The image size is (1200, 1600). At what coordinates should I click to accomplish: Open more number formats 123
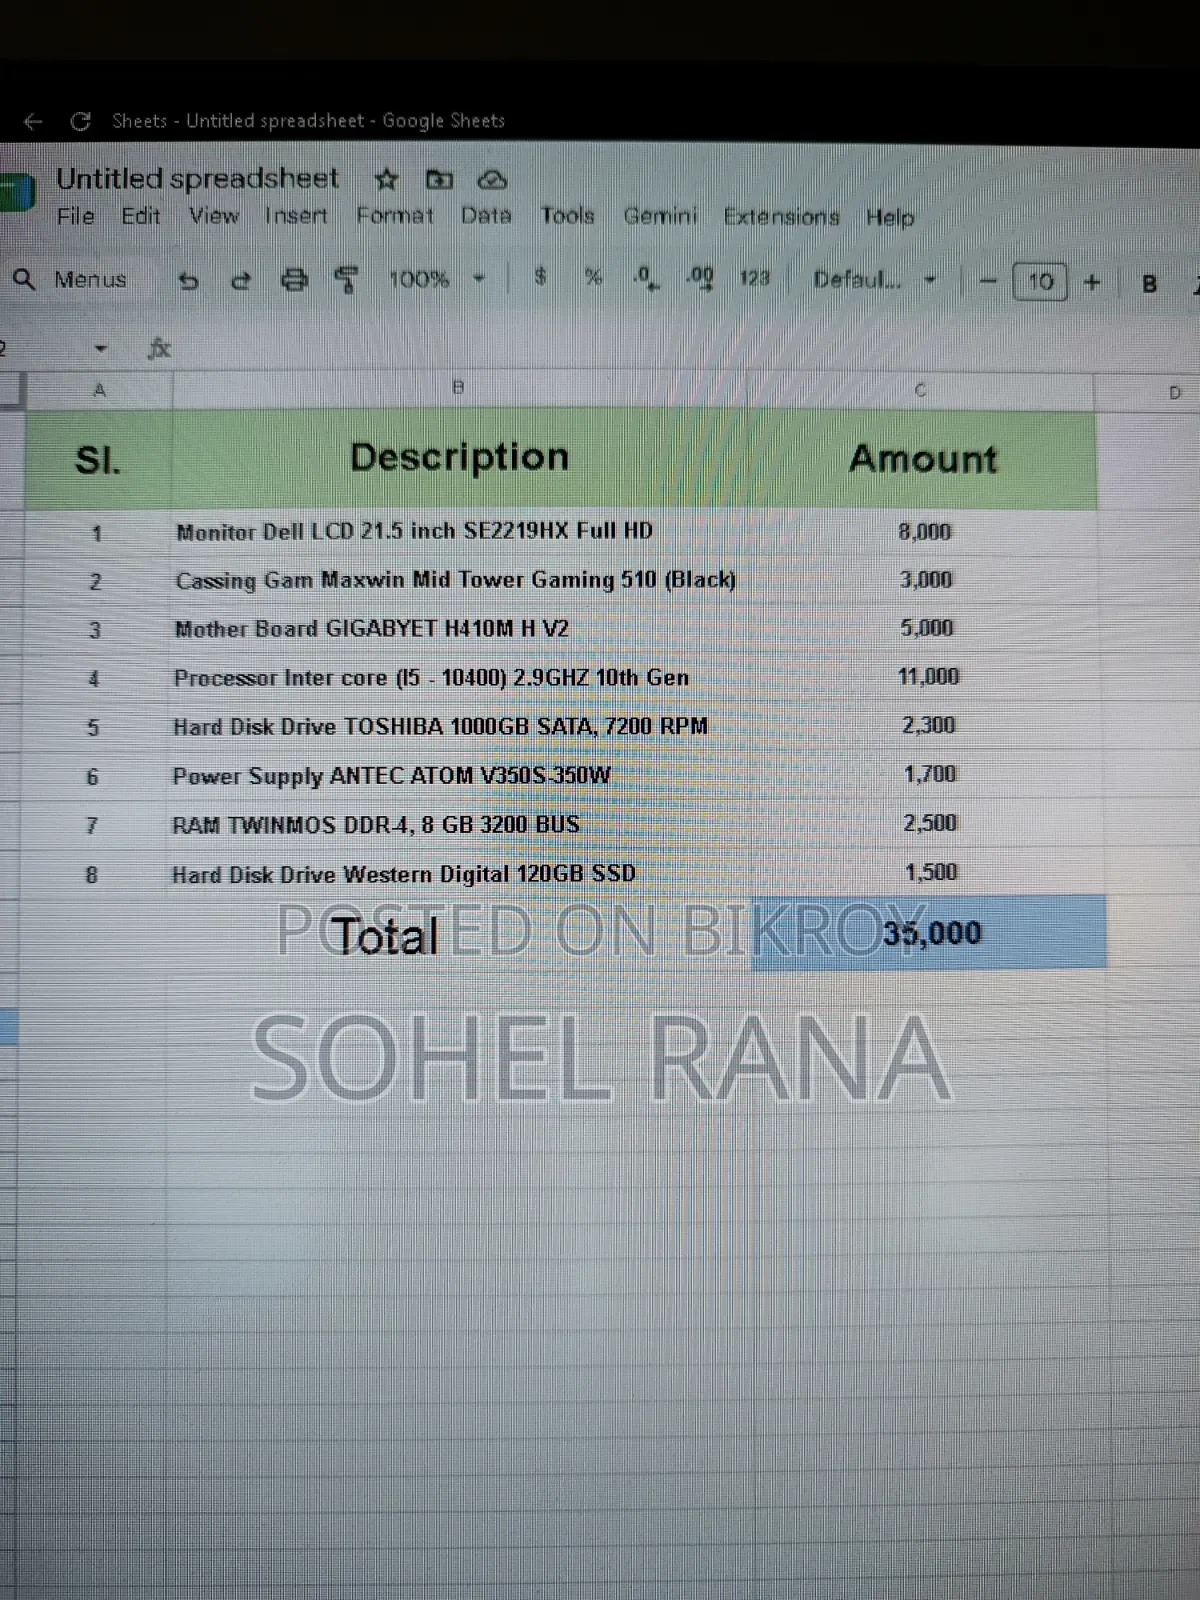[x=755, y=278]
